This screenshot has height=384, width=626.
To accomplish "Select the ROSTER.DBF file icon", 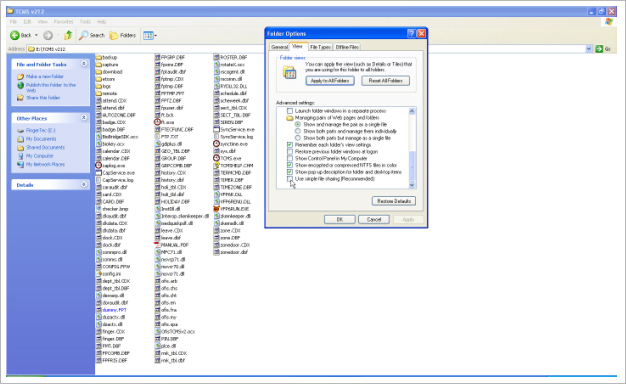I will click(x=216, y=57).
